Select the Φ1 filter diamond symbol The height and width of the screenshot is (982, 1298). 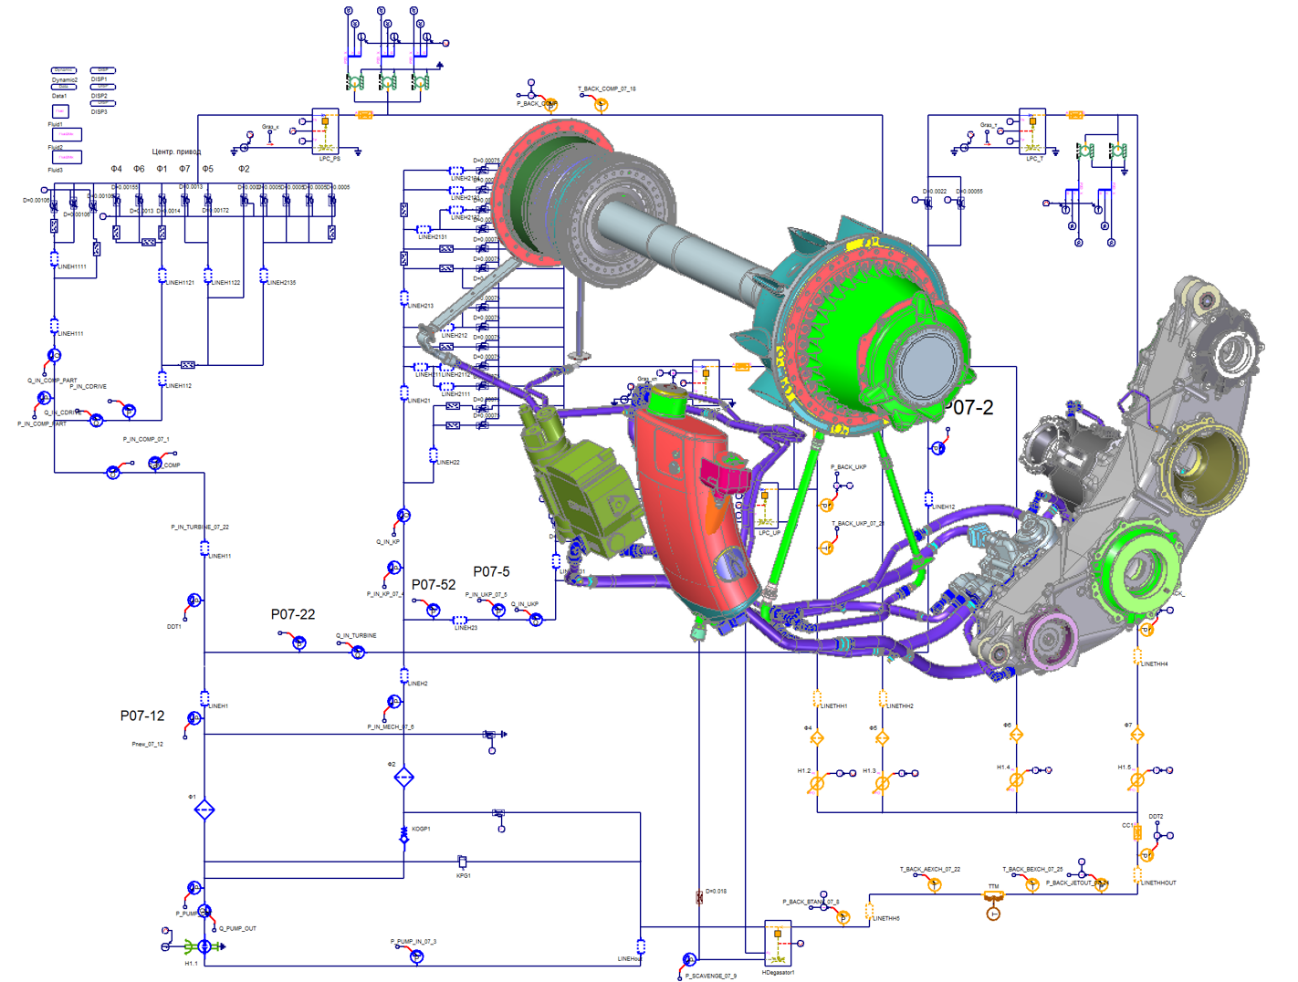[x=204, y=809]
